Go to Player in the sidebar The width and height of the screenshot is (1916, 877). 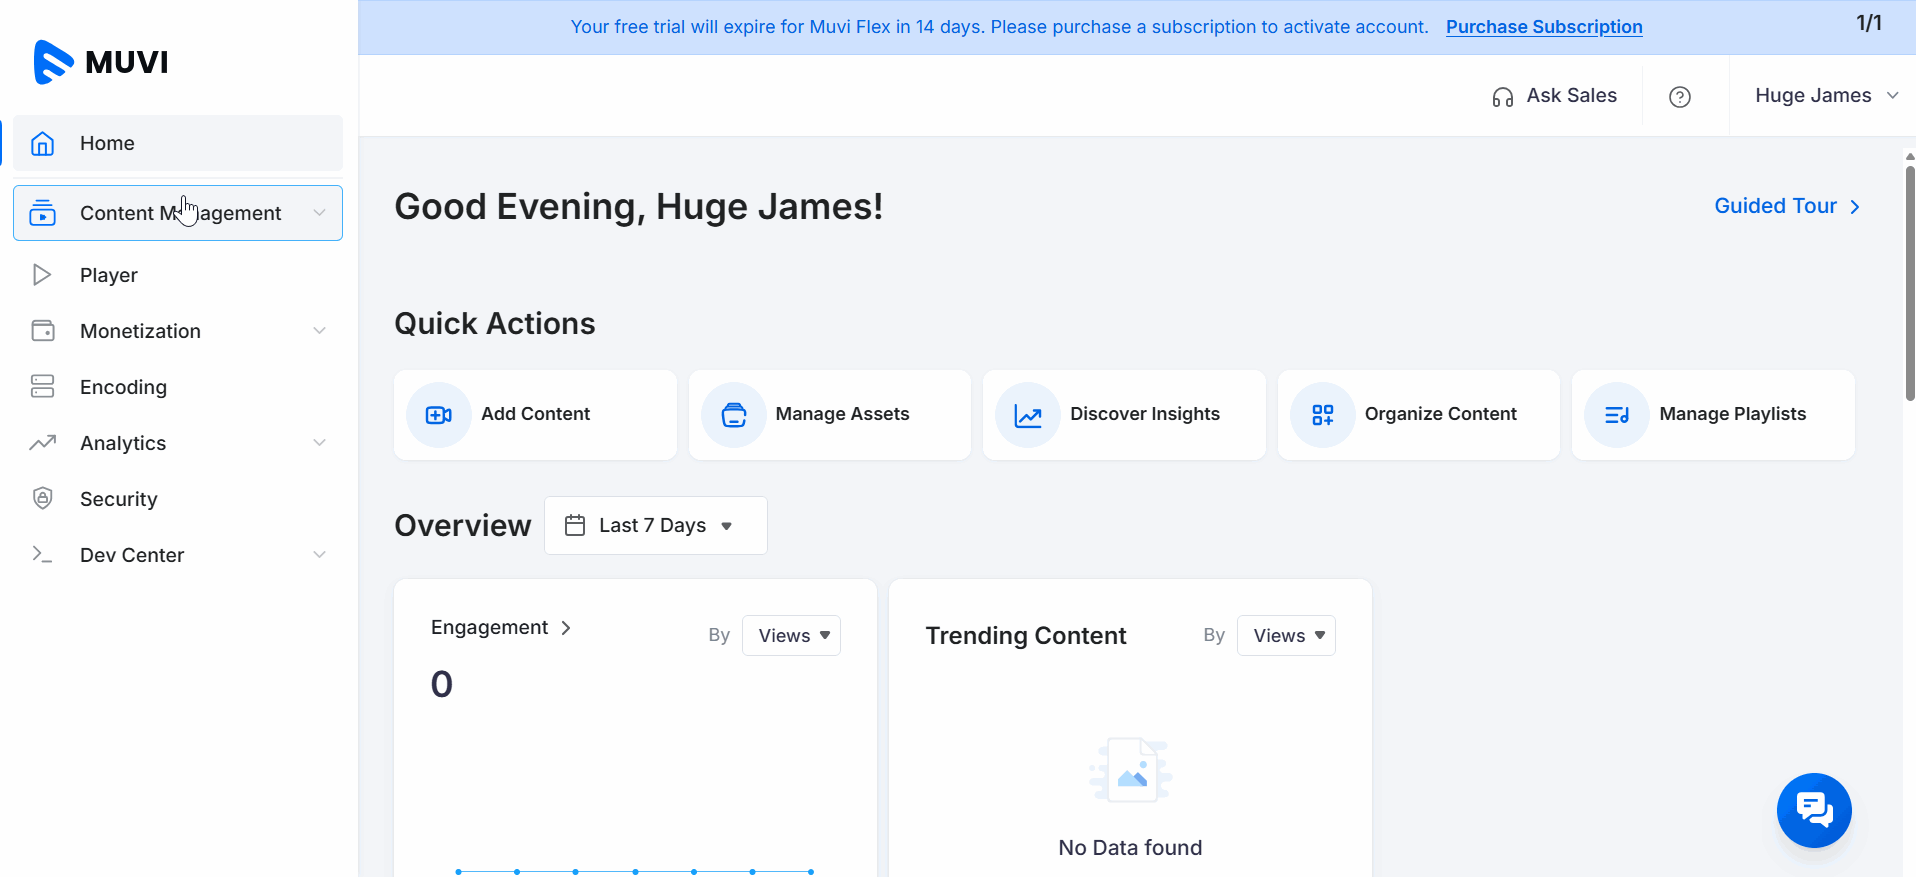(x=109, y=275)
